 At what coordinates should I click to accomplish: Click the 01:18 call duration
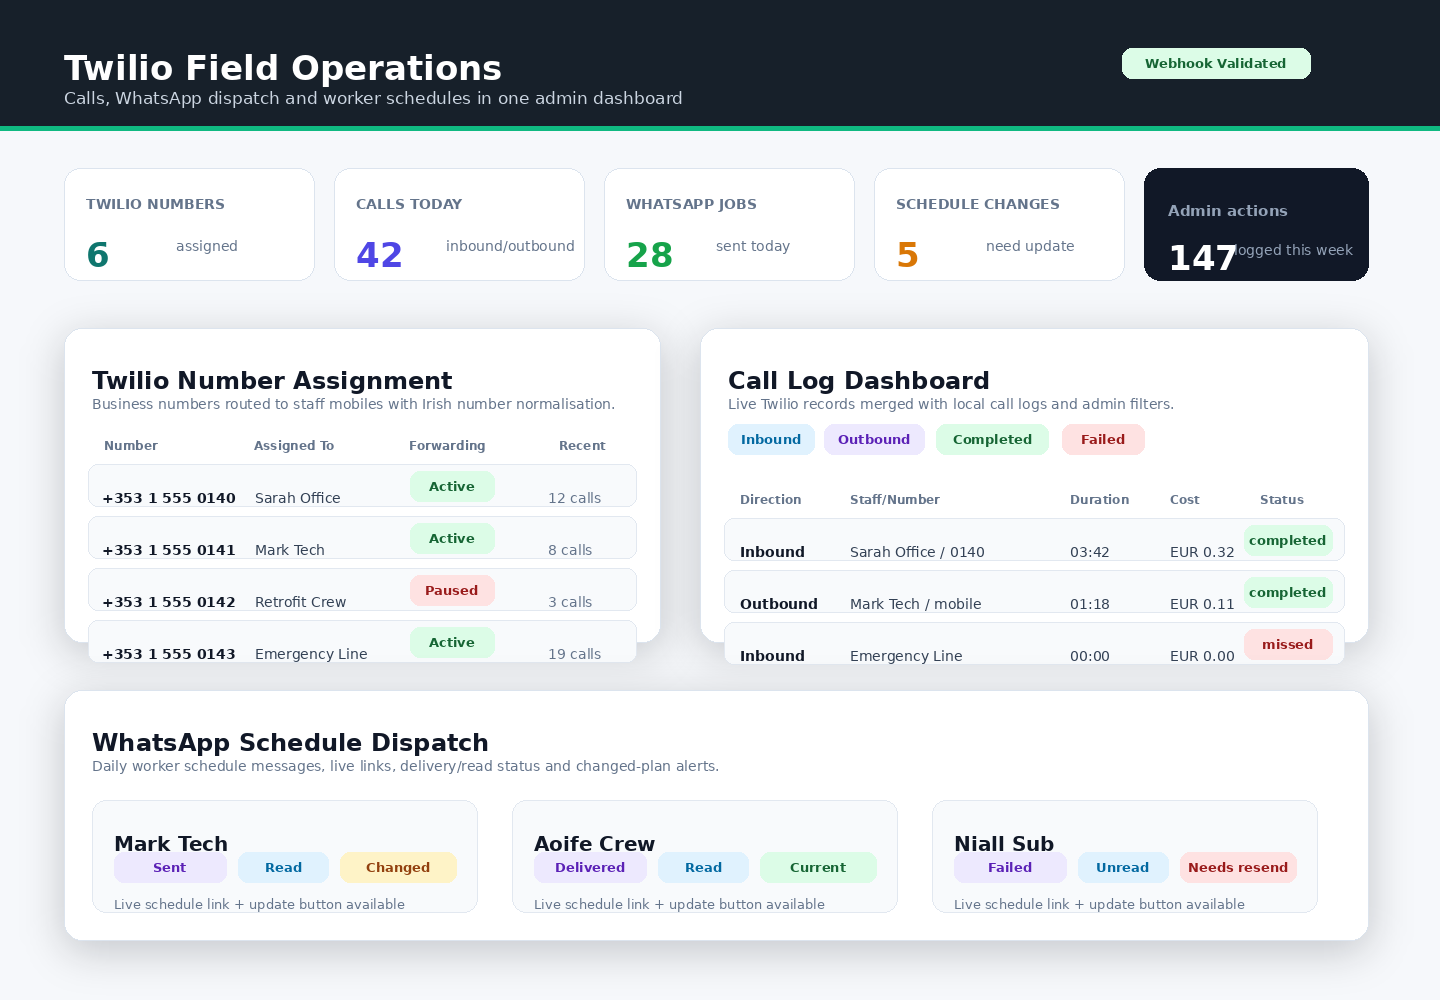tap(1090, 604)
